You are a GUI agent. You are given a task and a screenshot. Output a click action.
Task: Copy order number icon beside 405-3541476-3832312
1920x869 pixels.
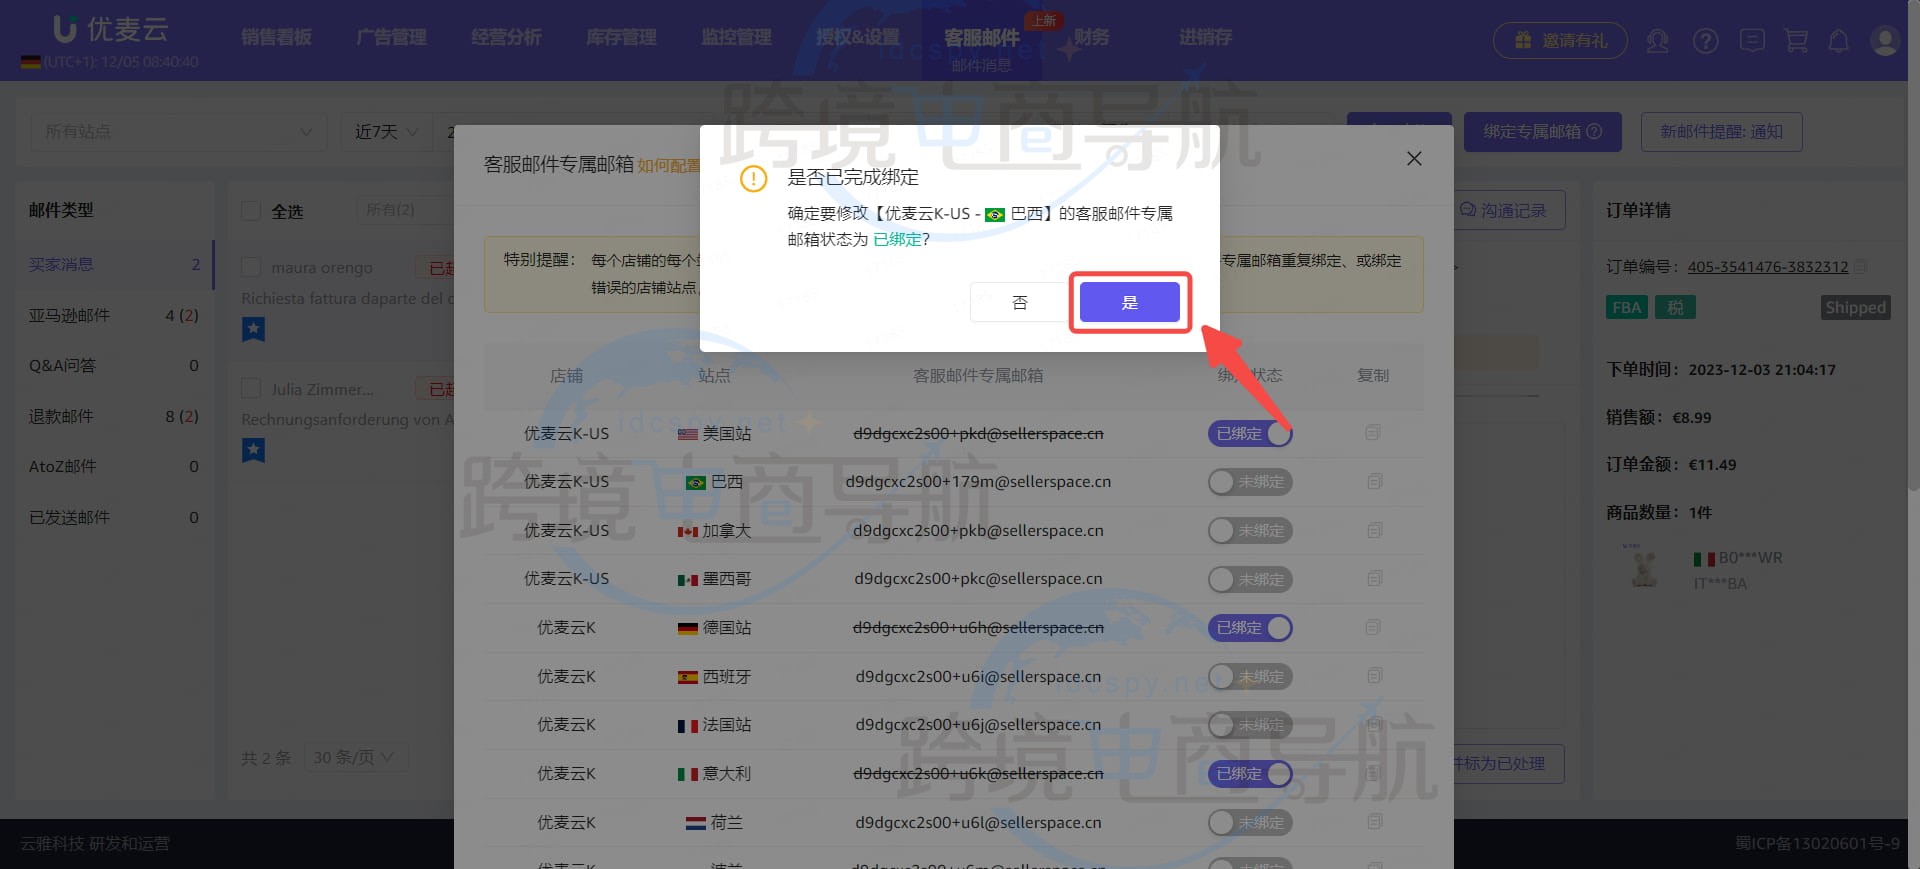1860,266
